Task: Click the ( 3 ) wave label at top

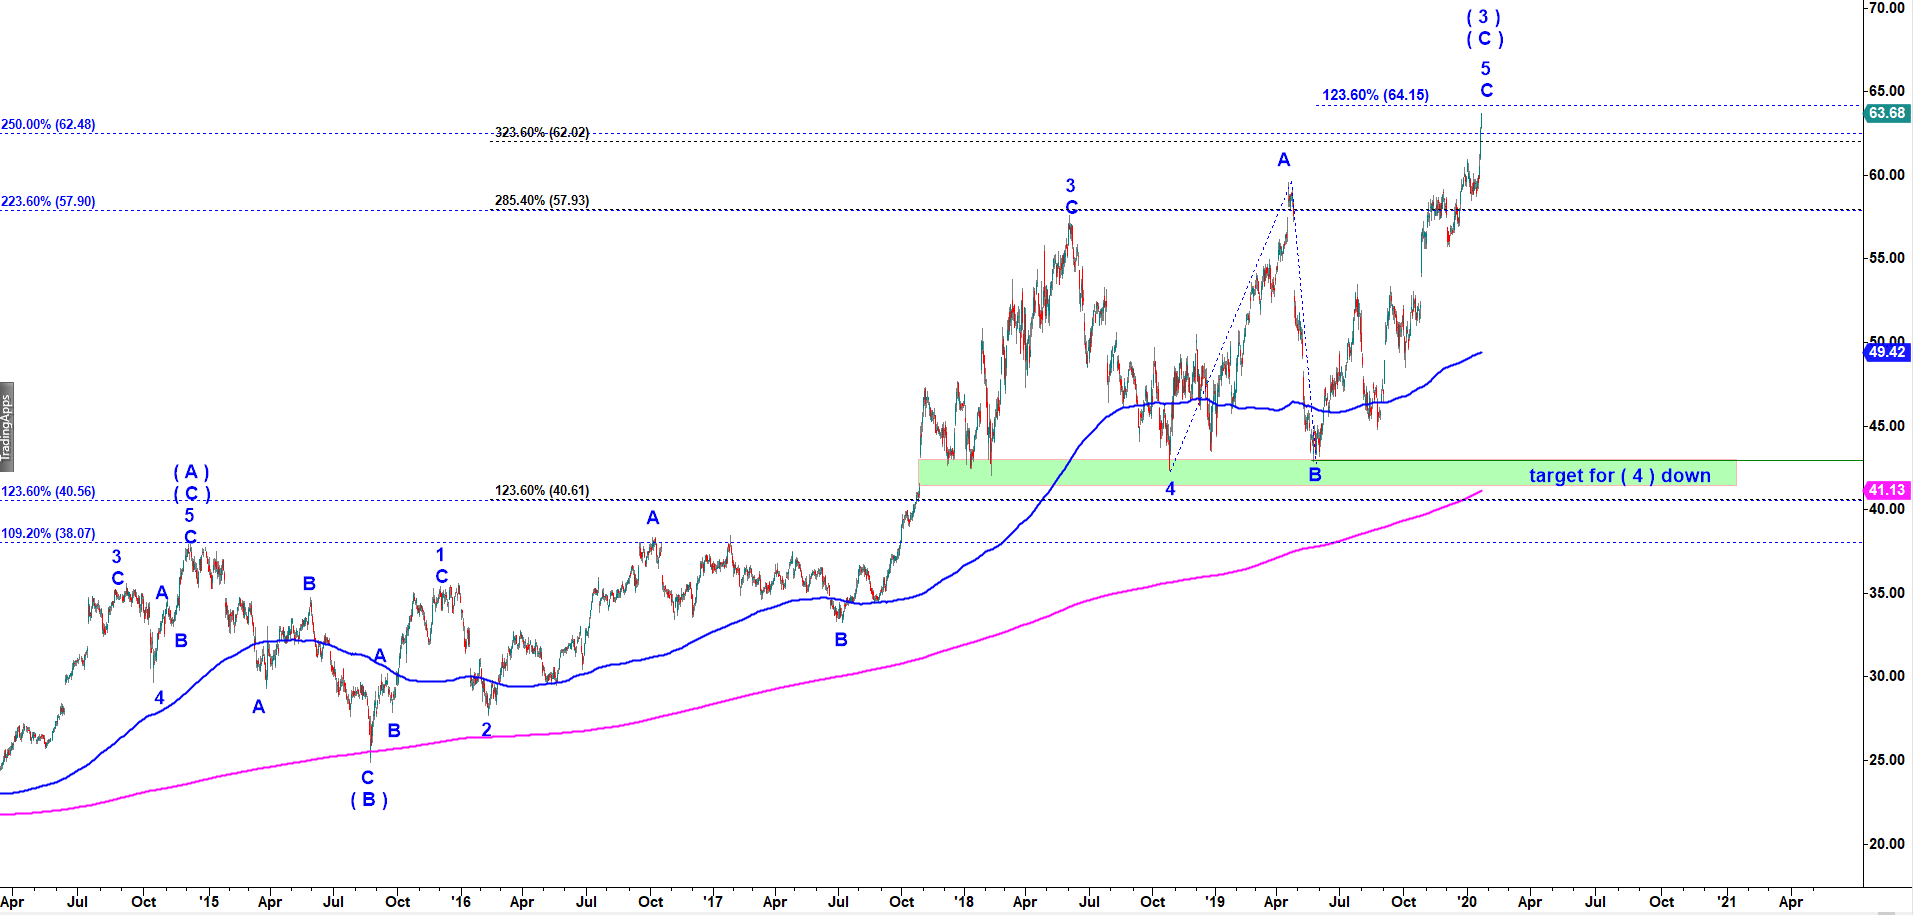Action: tap(1483, 17)
